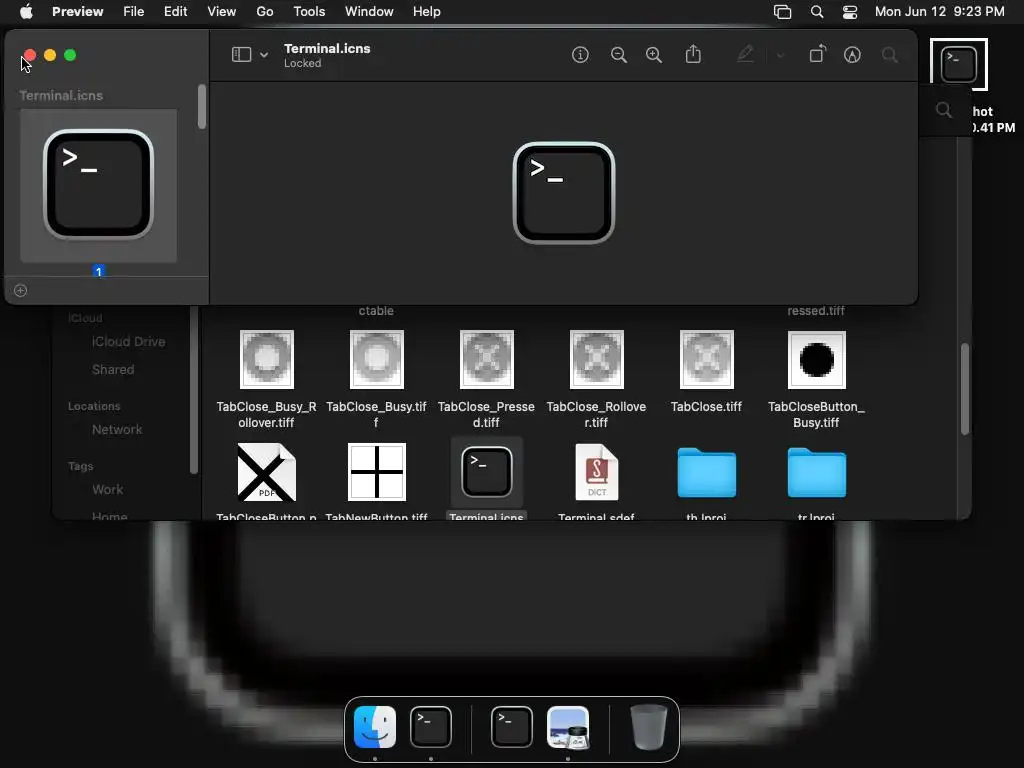
Task: Open the Help menu
Action: [426, 12]
